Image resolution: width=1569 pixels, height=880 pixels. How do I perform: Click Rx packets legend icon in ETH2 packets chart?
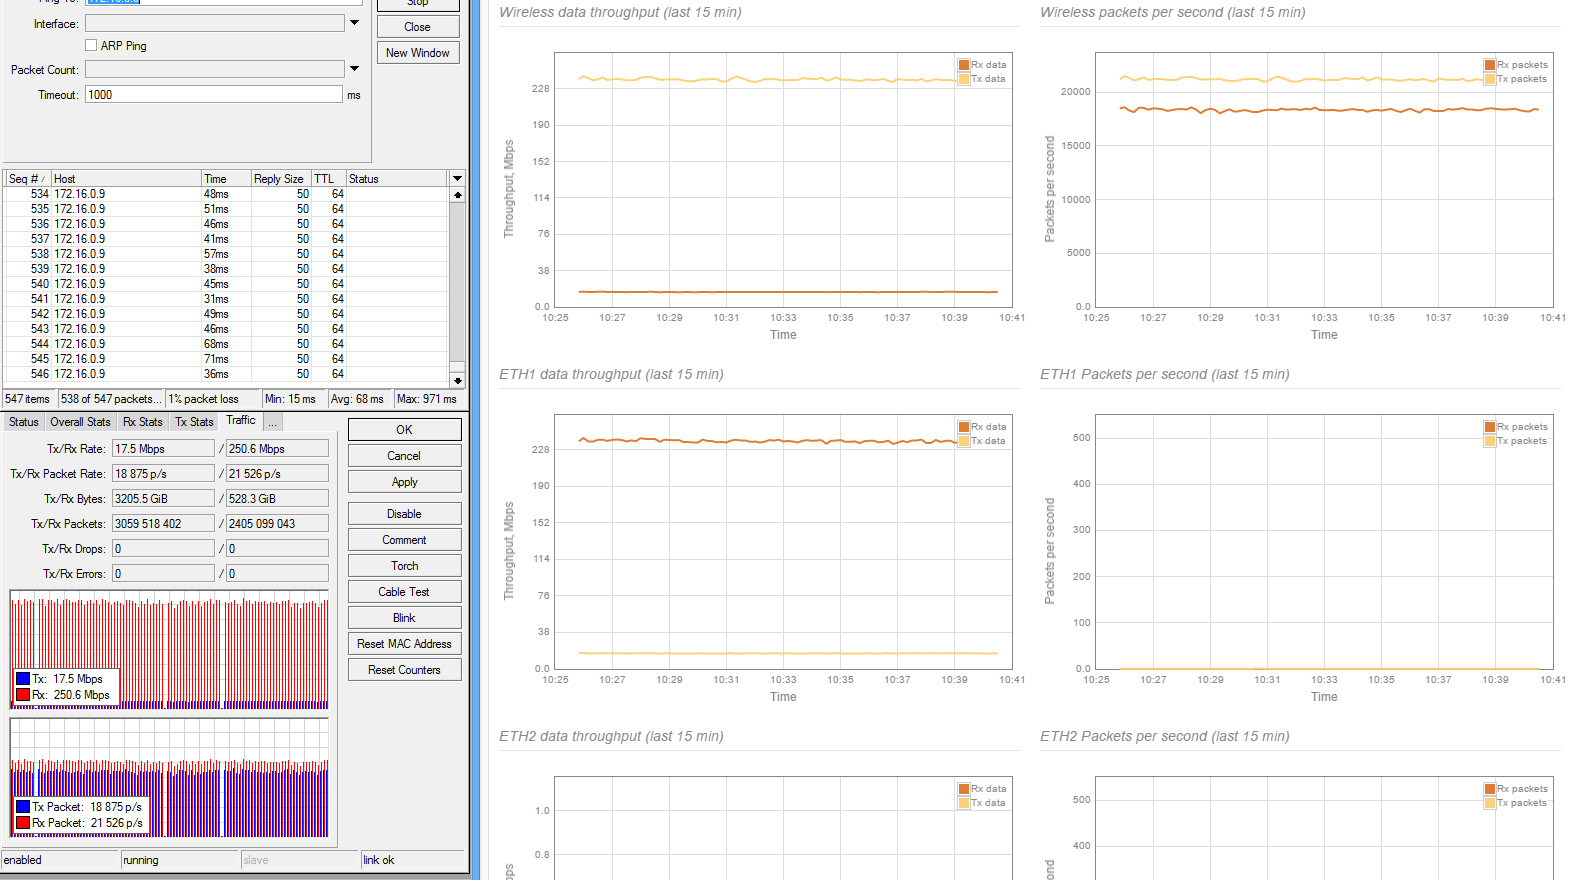click(1490, 789)
